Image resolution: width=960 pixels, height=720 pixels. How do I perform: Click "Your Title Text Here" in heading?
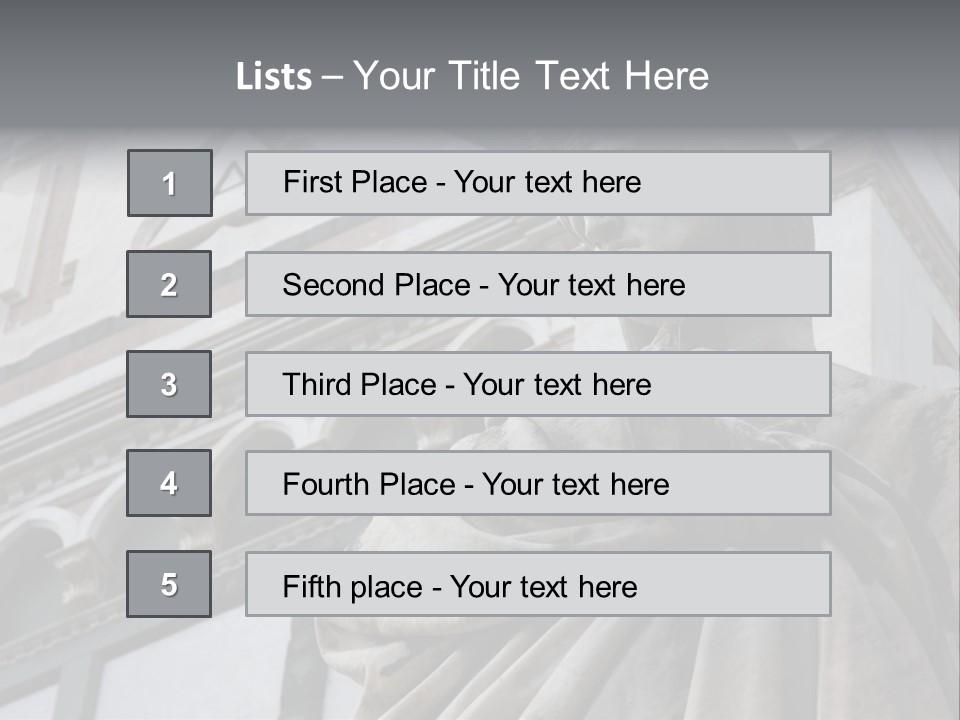point(531,77)
